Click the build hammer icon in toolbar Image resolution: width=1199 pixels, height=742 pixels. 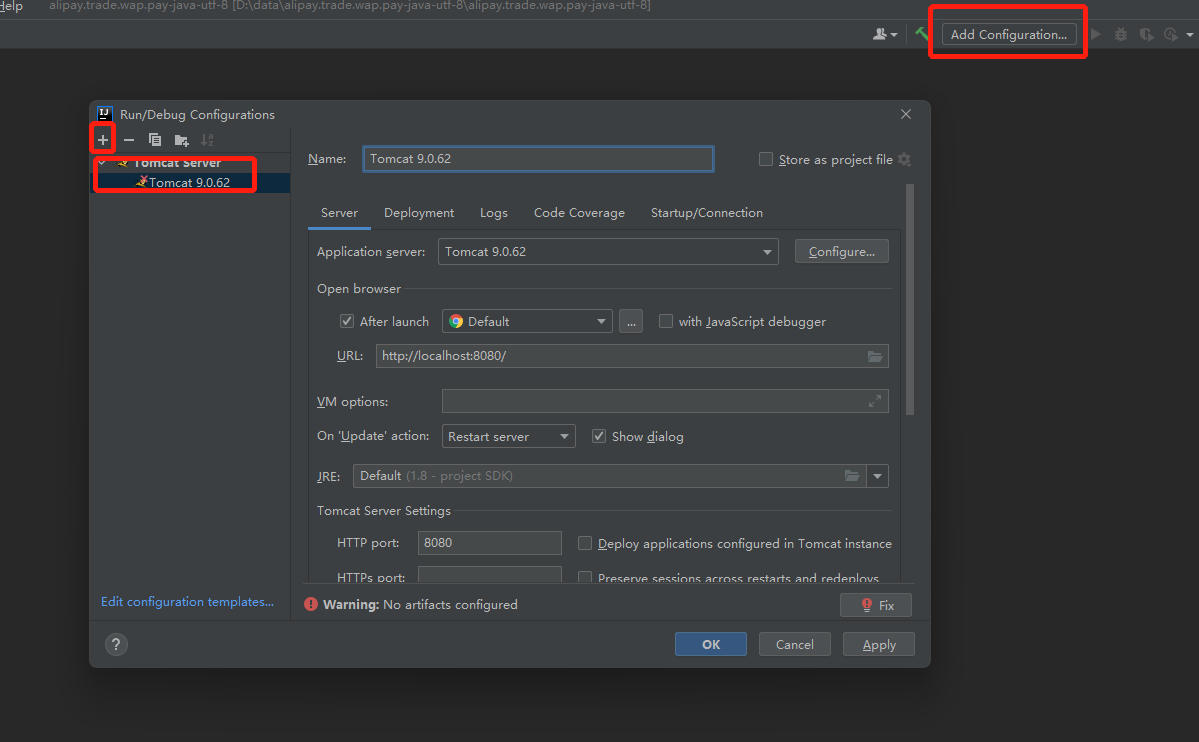click(x=921, y=34)
